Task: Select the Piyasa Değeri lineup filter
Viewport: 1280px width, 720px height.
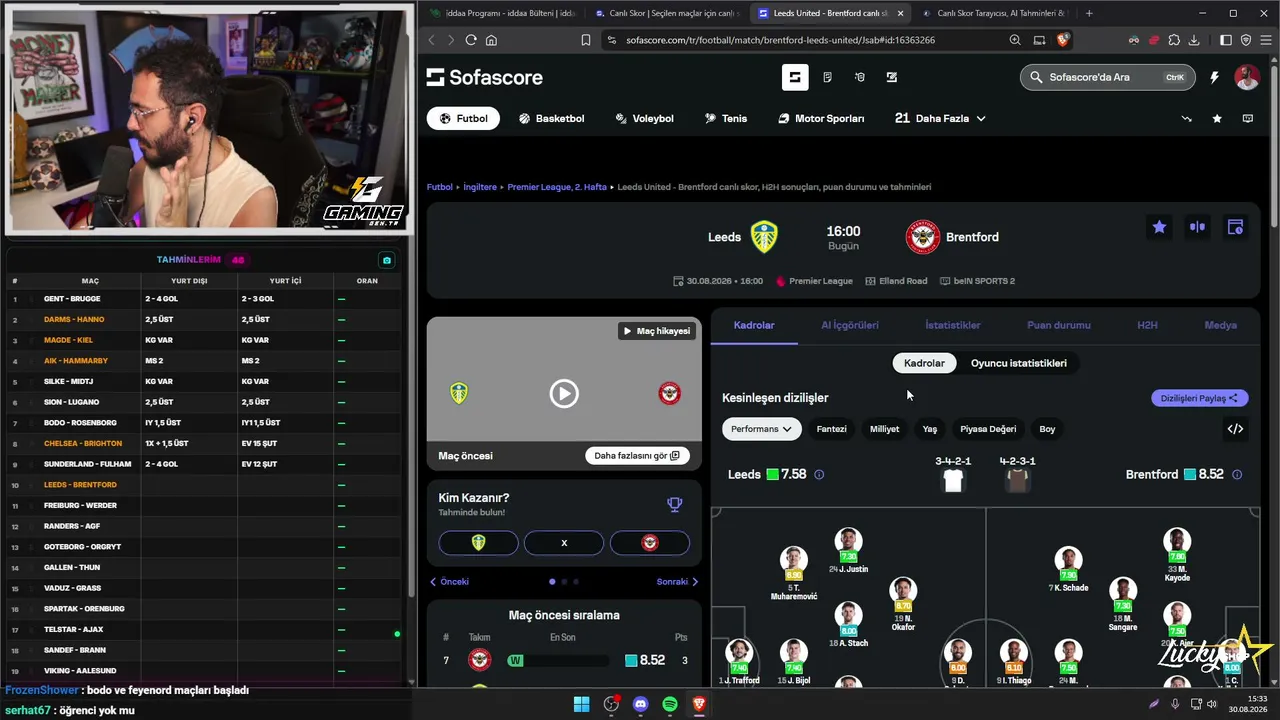Action: click(x=988, y=429)
